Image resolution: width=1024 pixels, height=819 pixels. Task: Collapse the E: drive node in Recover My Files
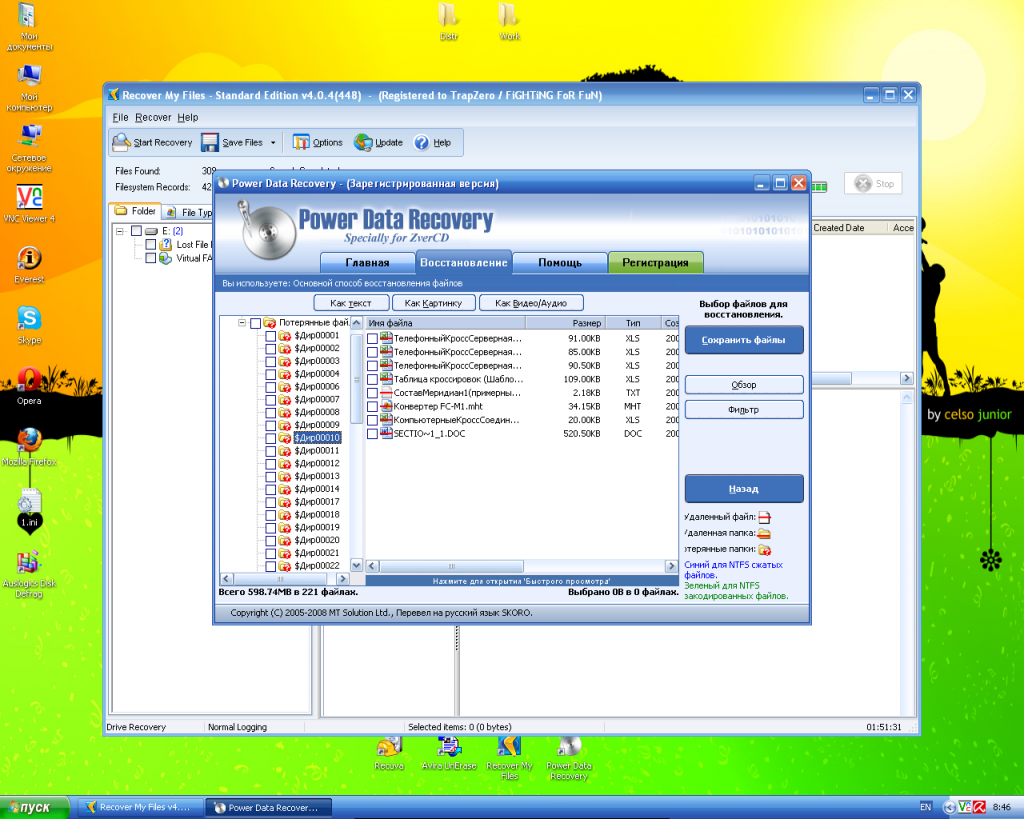coord(120,231)
